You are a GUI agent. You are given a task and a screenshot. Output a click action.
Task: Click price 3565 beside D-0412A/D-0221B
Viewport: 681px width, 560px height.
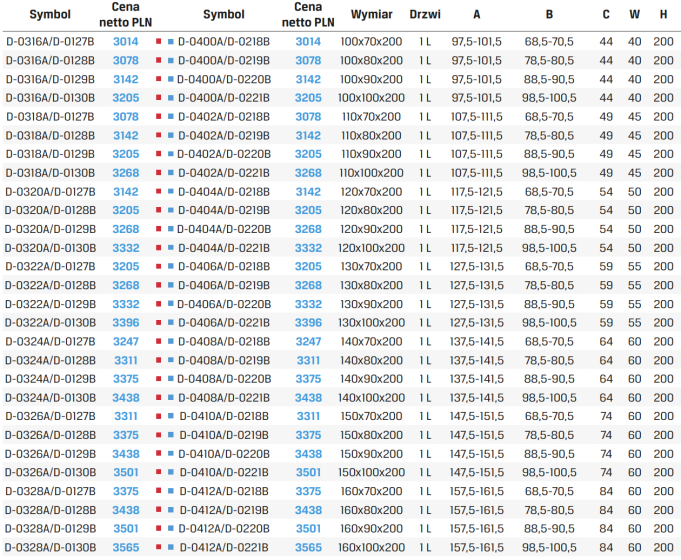pyautogui.click(x=308, y=547)
